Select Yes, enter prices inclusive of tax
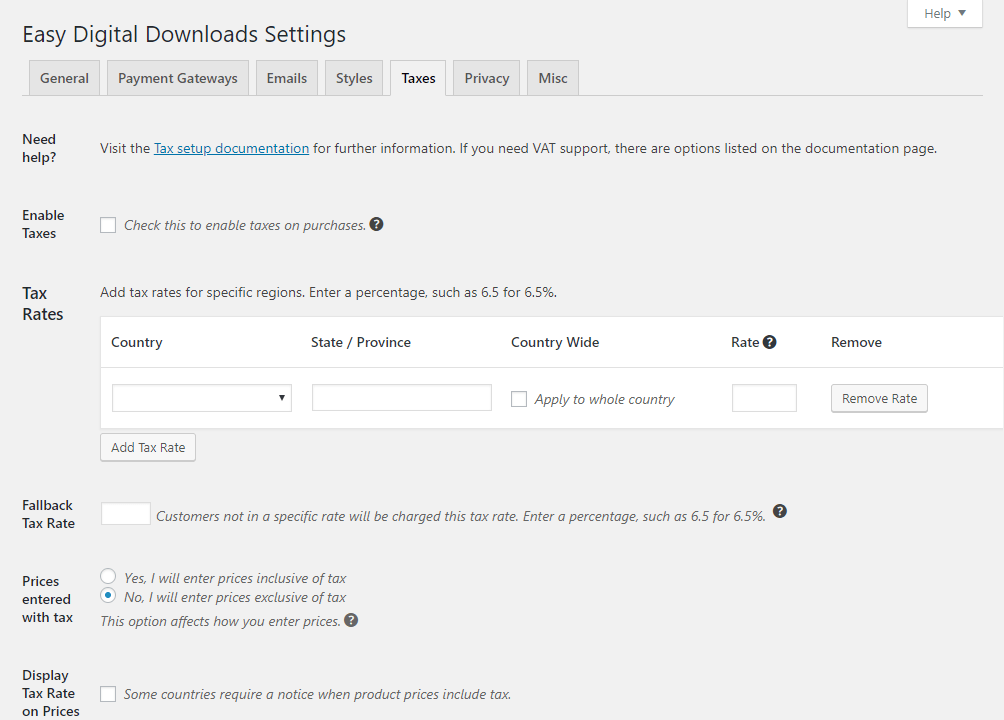 pyautogui.click(x=108, y=576)
